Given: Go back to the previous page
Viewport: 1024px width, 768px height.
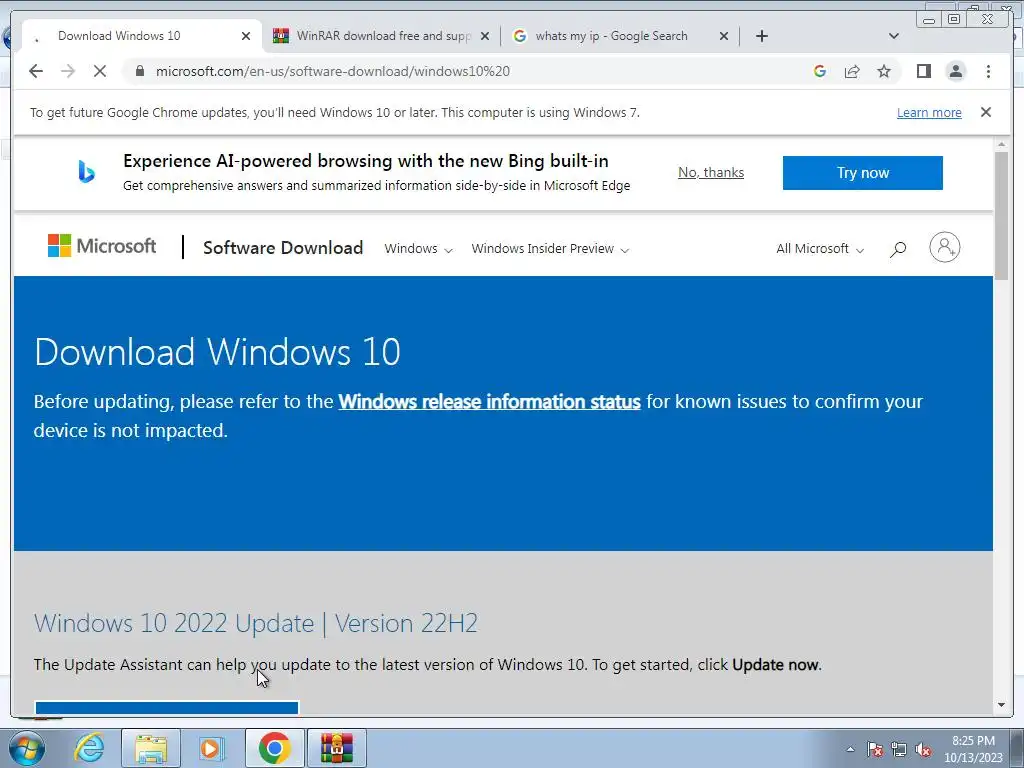Looking at the screenshot, I should point(36,71).
